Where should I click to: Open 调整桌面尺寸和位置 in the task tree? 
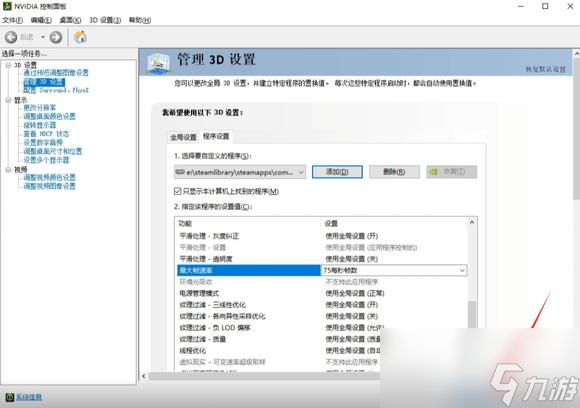pos(53,151)
